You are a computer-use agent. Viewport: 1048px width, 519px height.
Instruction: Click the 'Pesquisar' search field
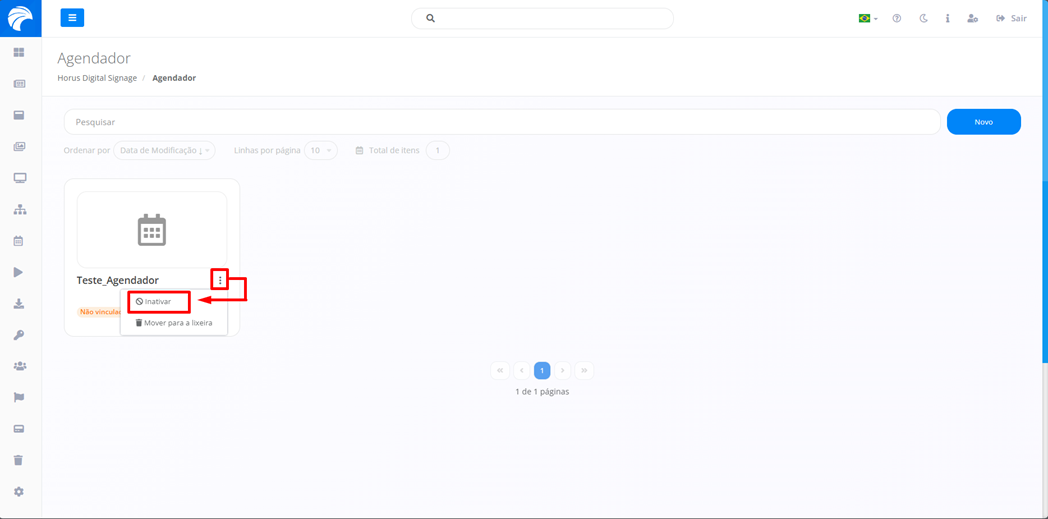pyautogui.click(x=500, y=122)
